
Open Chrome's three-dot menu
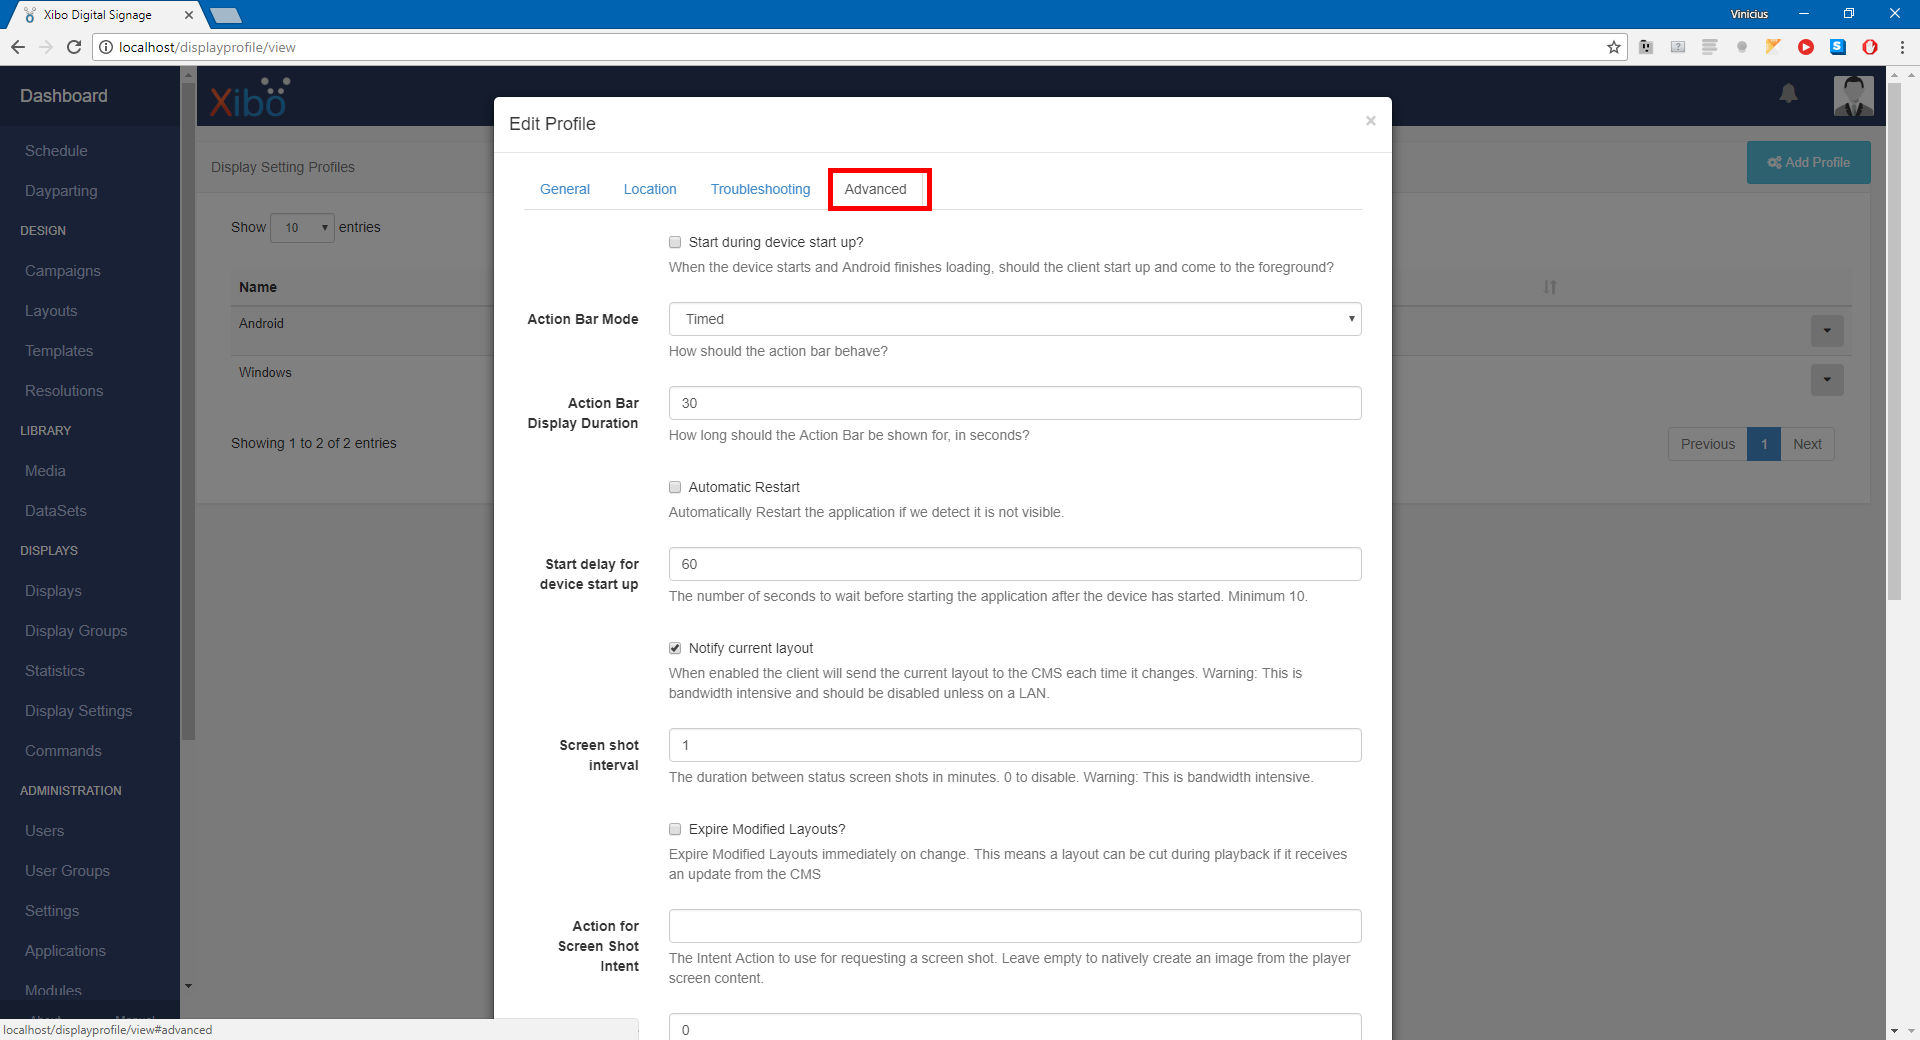(x=1902, y=47)
